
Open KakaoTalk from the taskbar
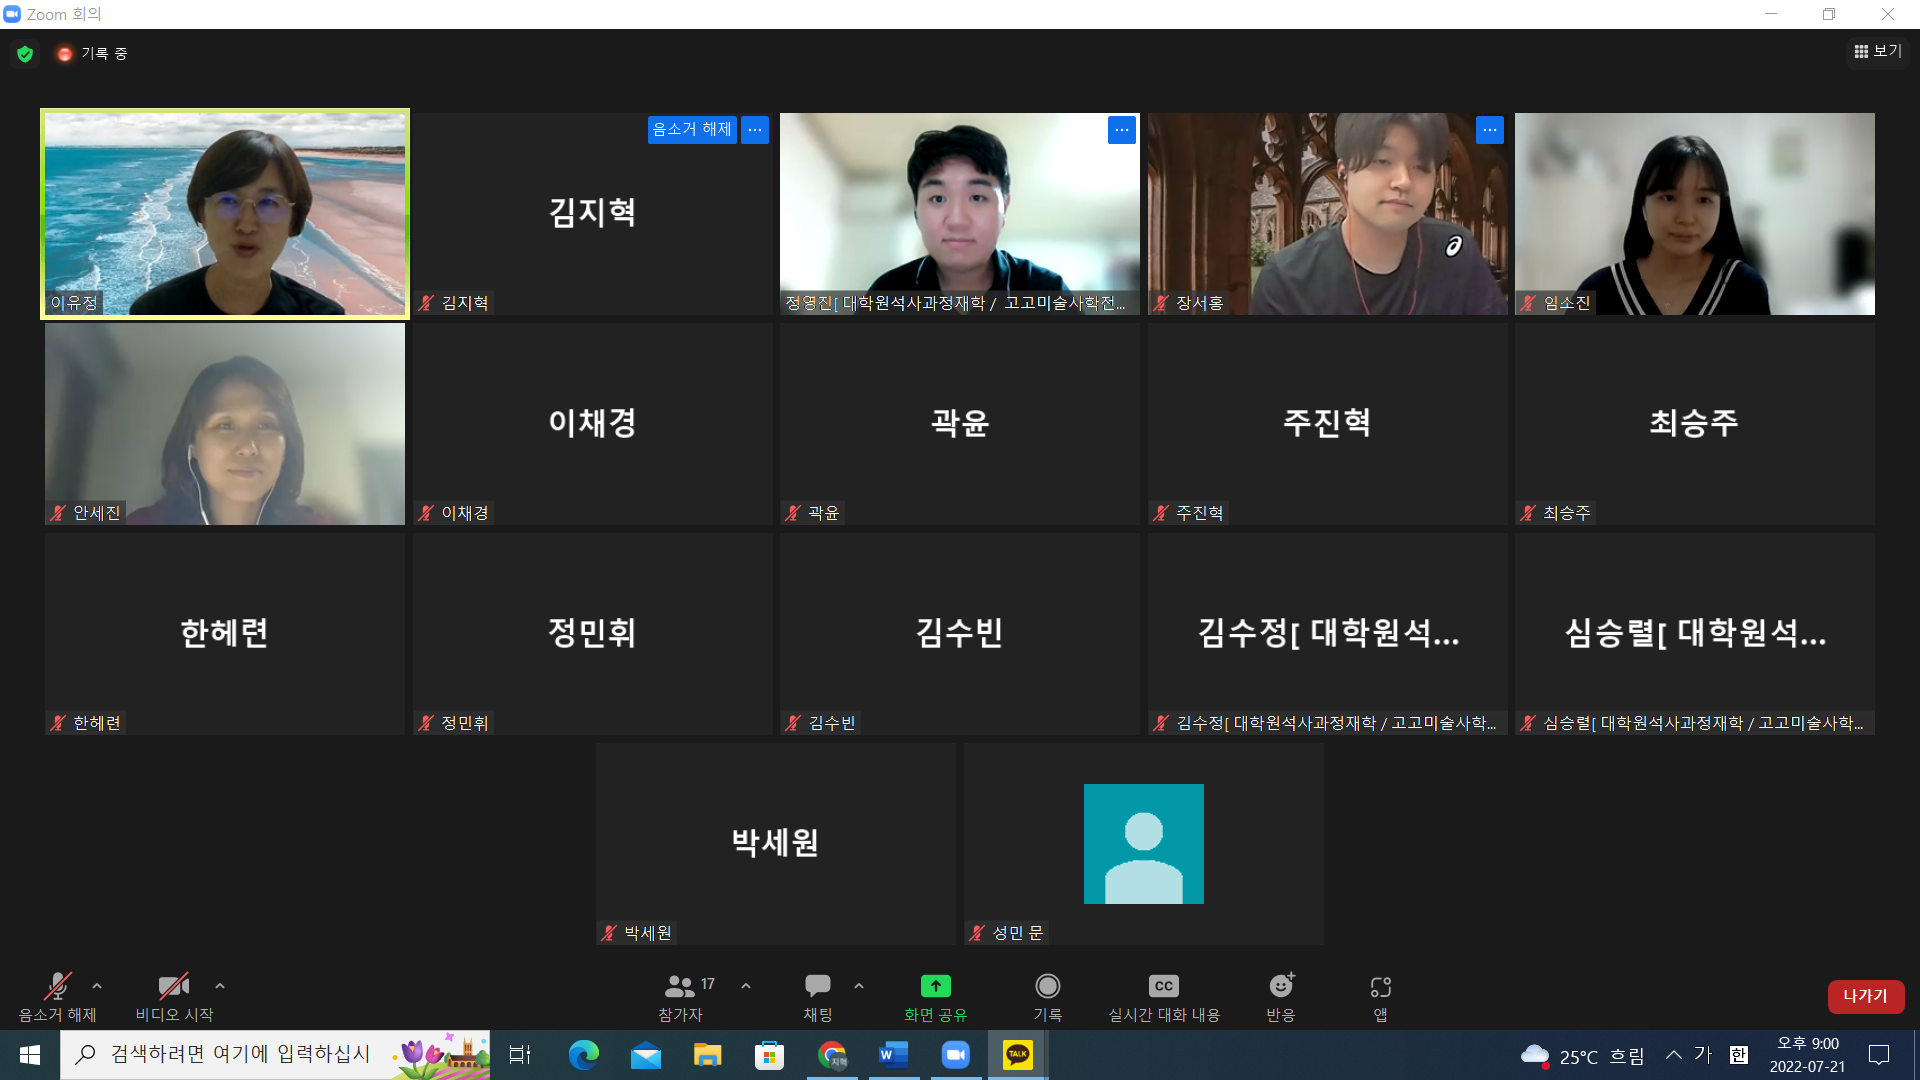pos(1017,1054)
